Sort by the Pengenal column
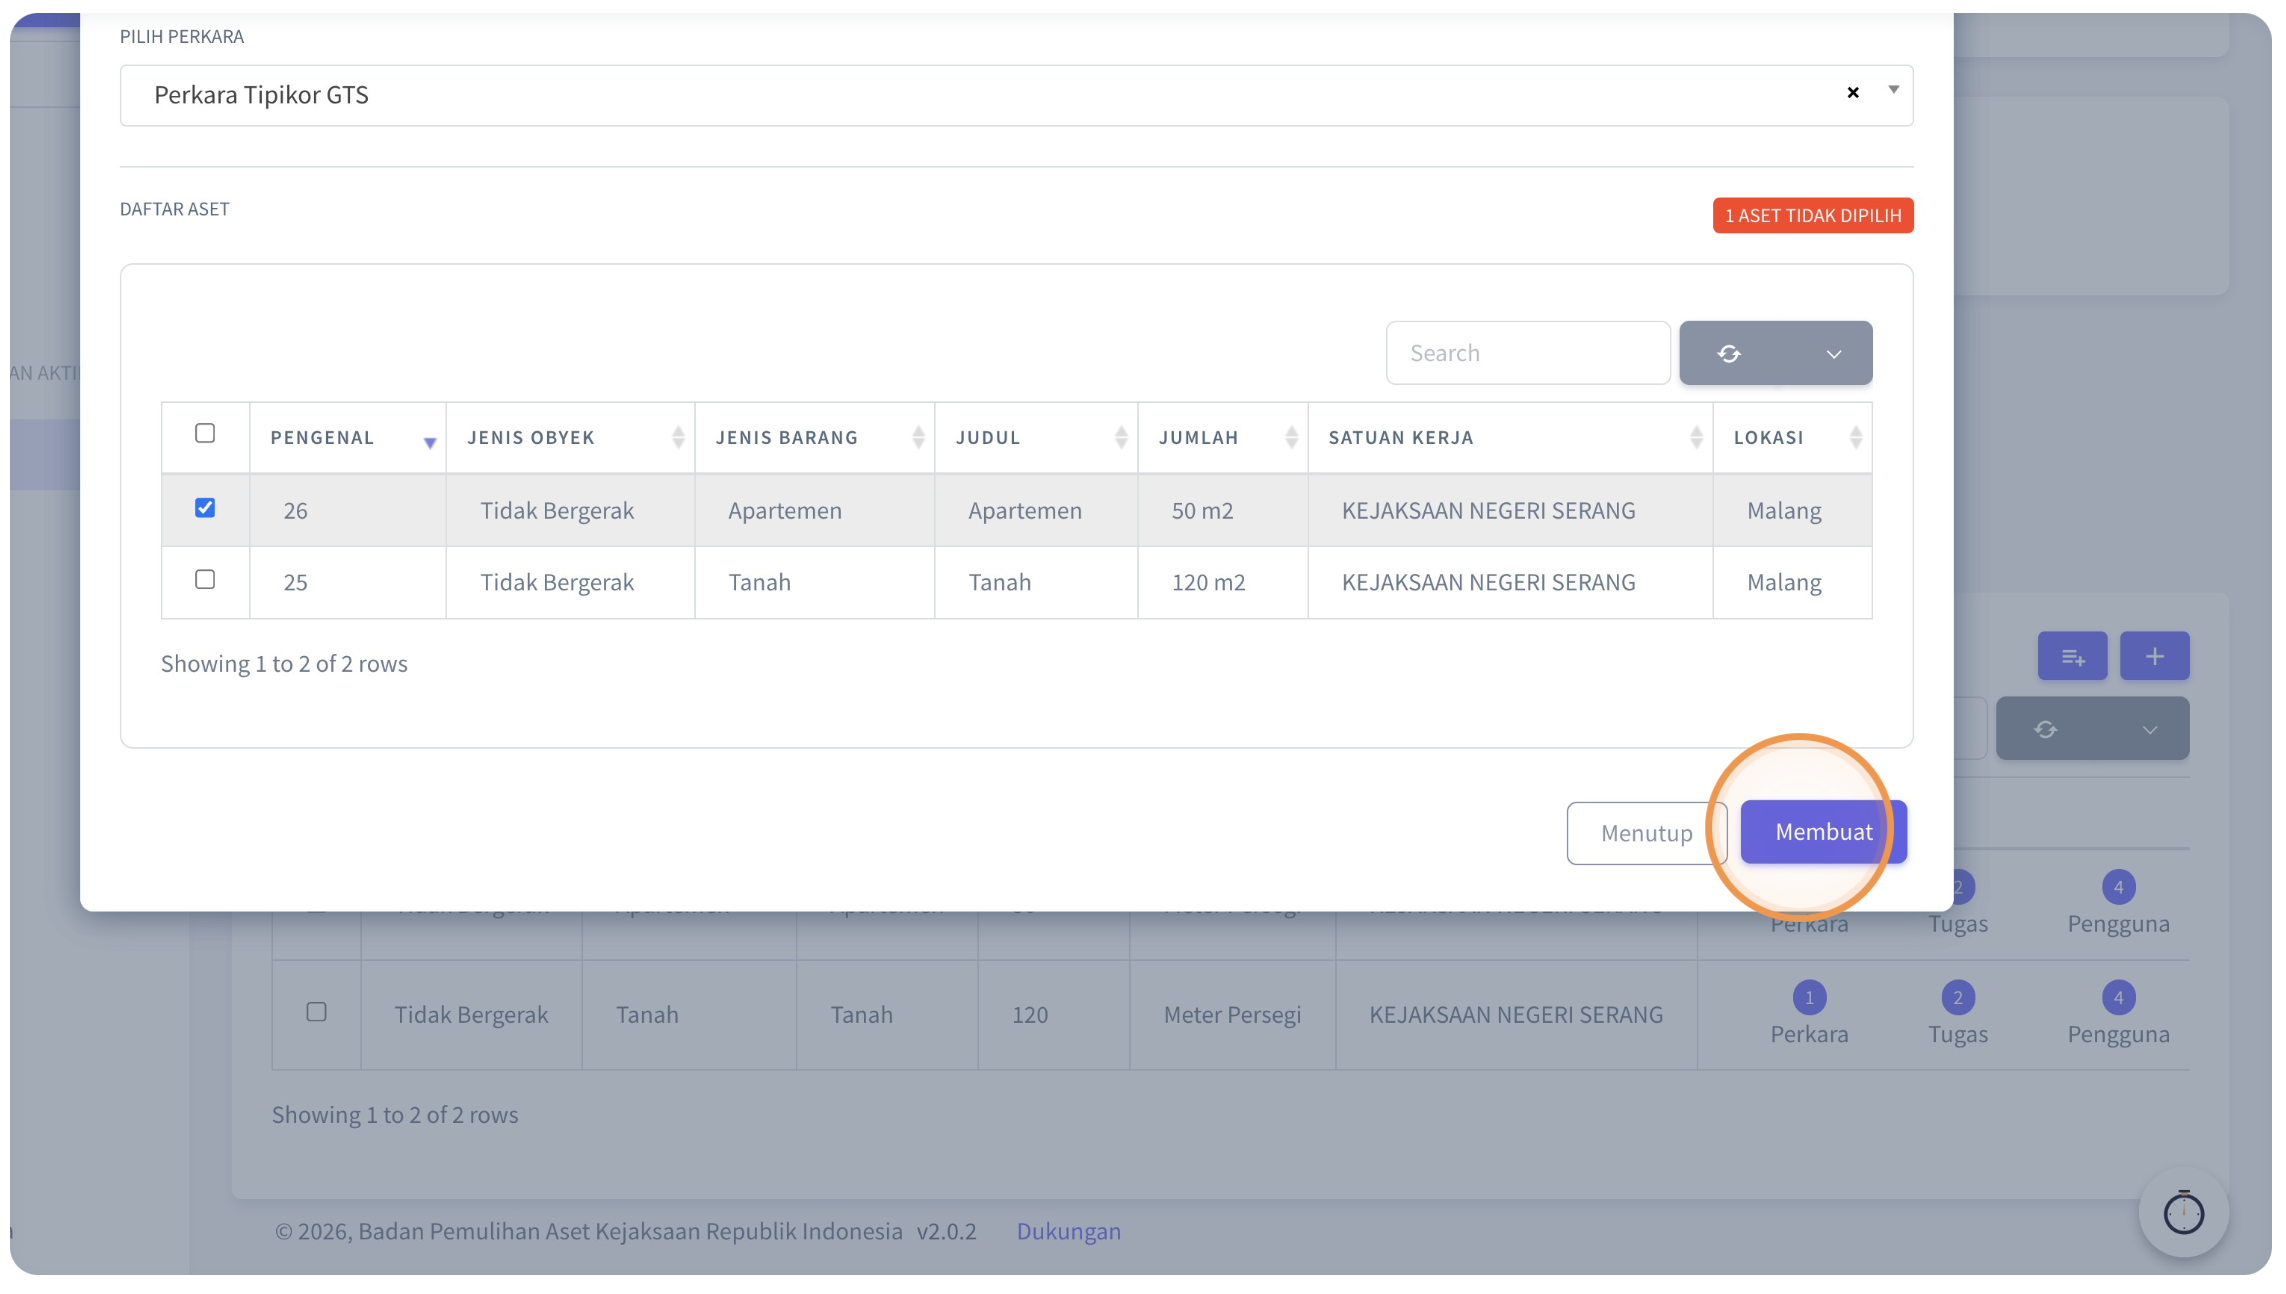This screenshot has height=1294, width=2286. [x=347, y=438]
